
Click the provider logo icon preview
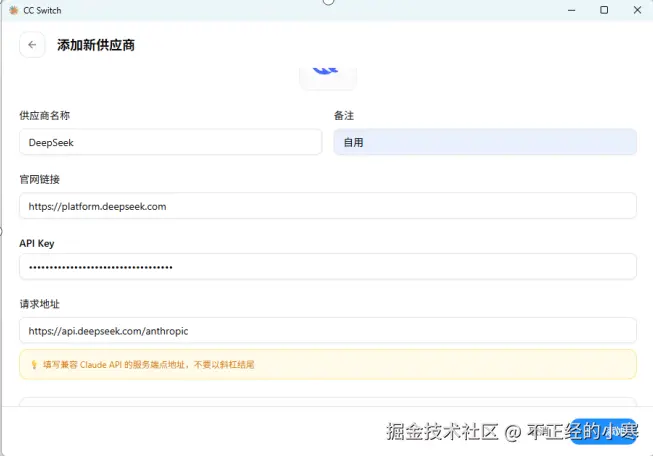coord(328,77)
